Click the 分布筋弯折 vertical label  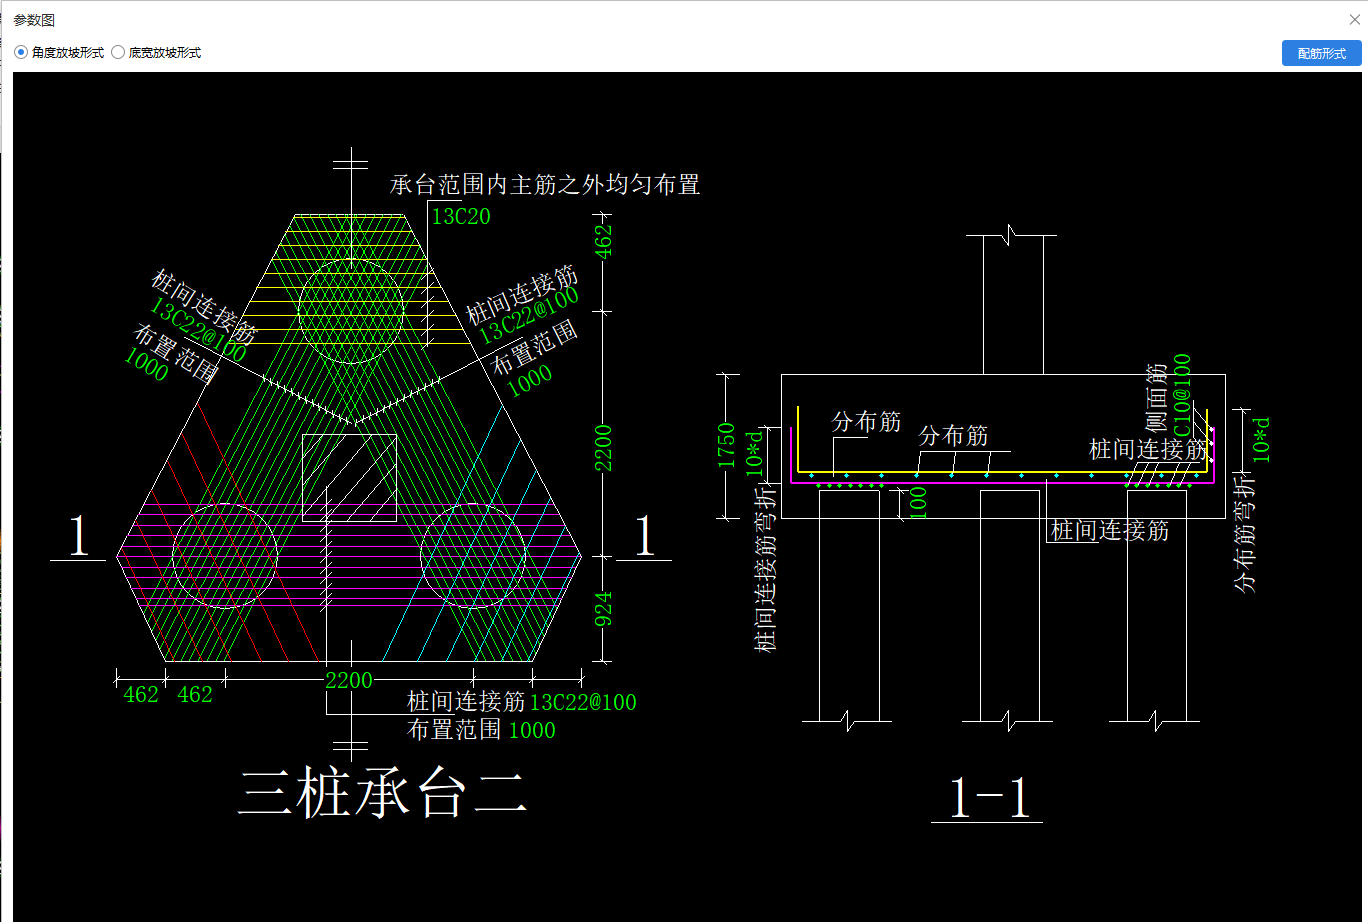point(1246,534)
